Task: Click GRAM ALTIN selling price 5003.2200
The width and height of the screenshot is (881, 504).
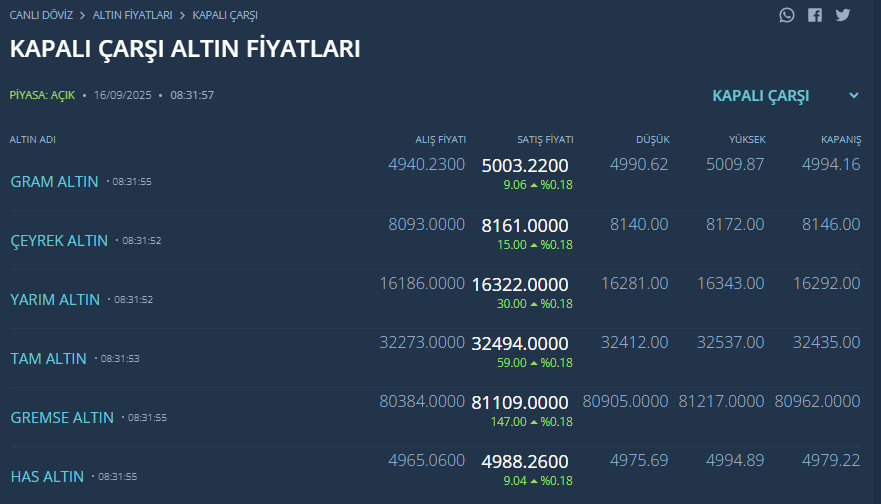Action: 525,166
